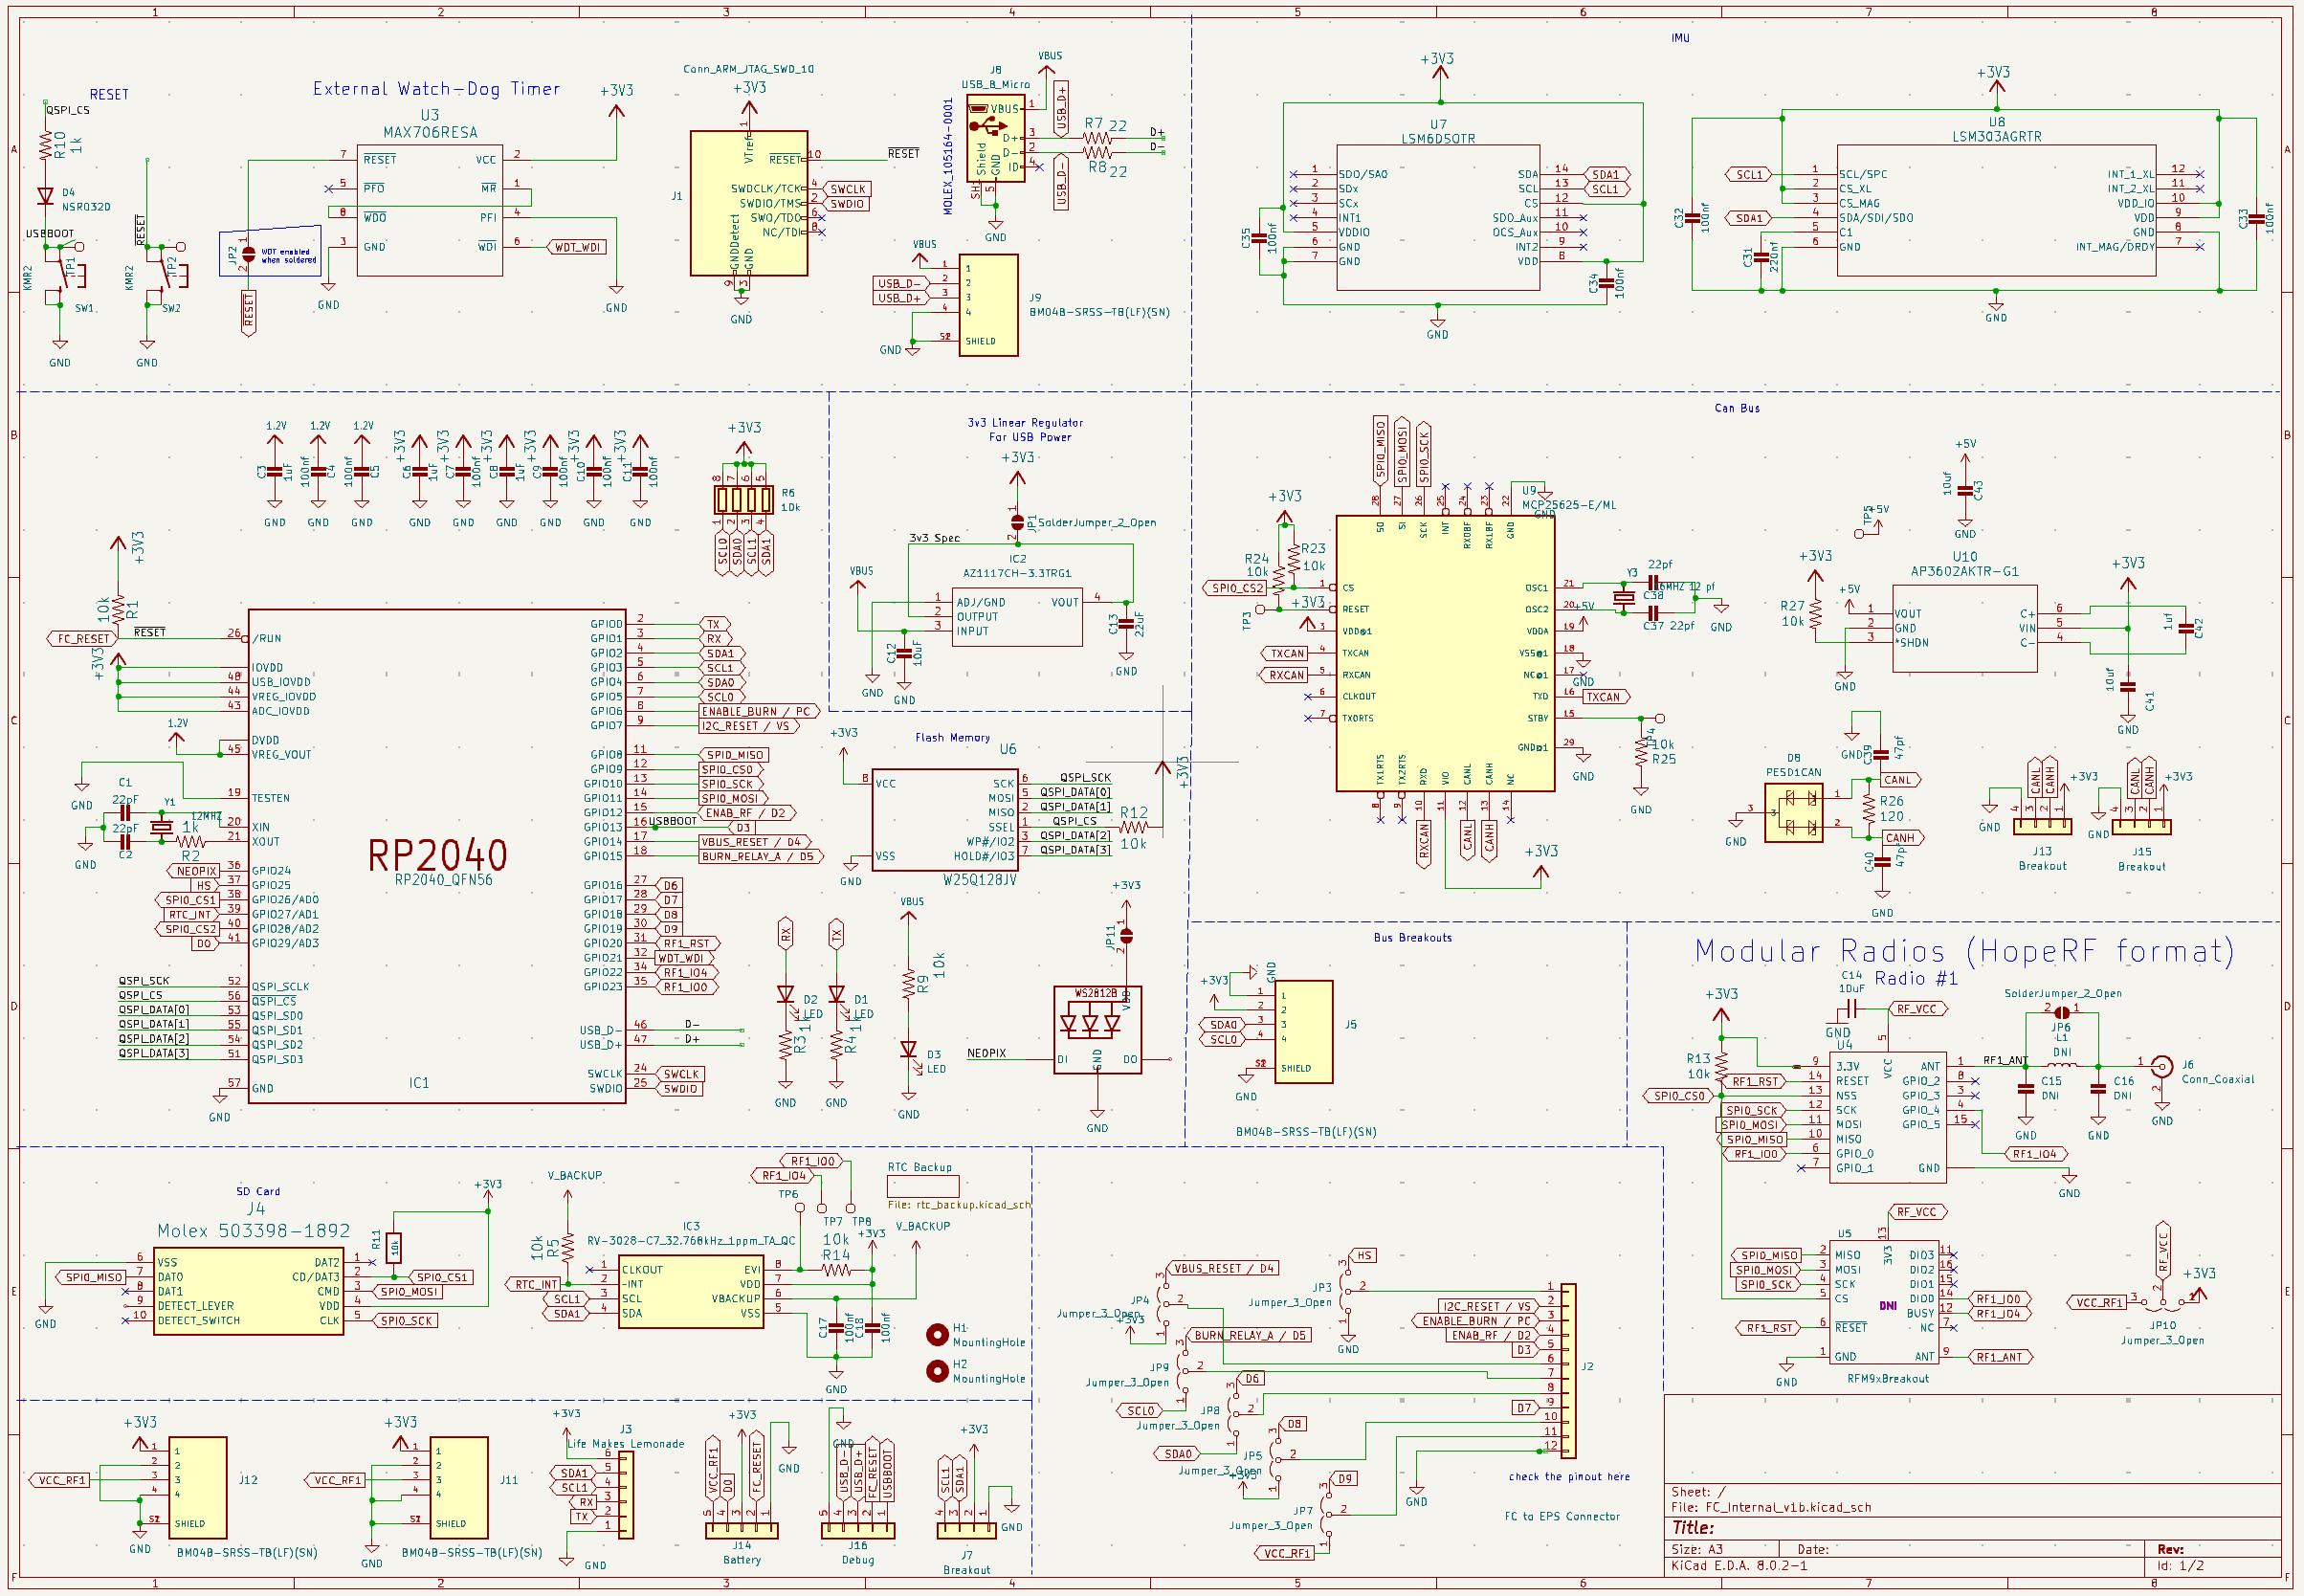This screenshot has height=1596, width=2304.
Task: Click the J9 BM04B USB connector symbol
Action: click(988, 305)
